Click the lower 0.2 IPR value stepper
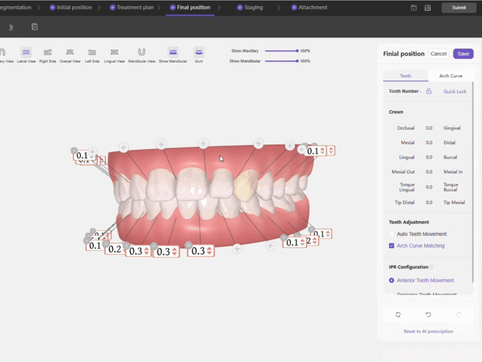The height and width of the screenshot is (362, 482). pyautogui.click(x=114, y=249)
